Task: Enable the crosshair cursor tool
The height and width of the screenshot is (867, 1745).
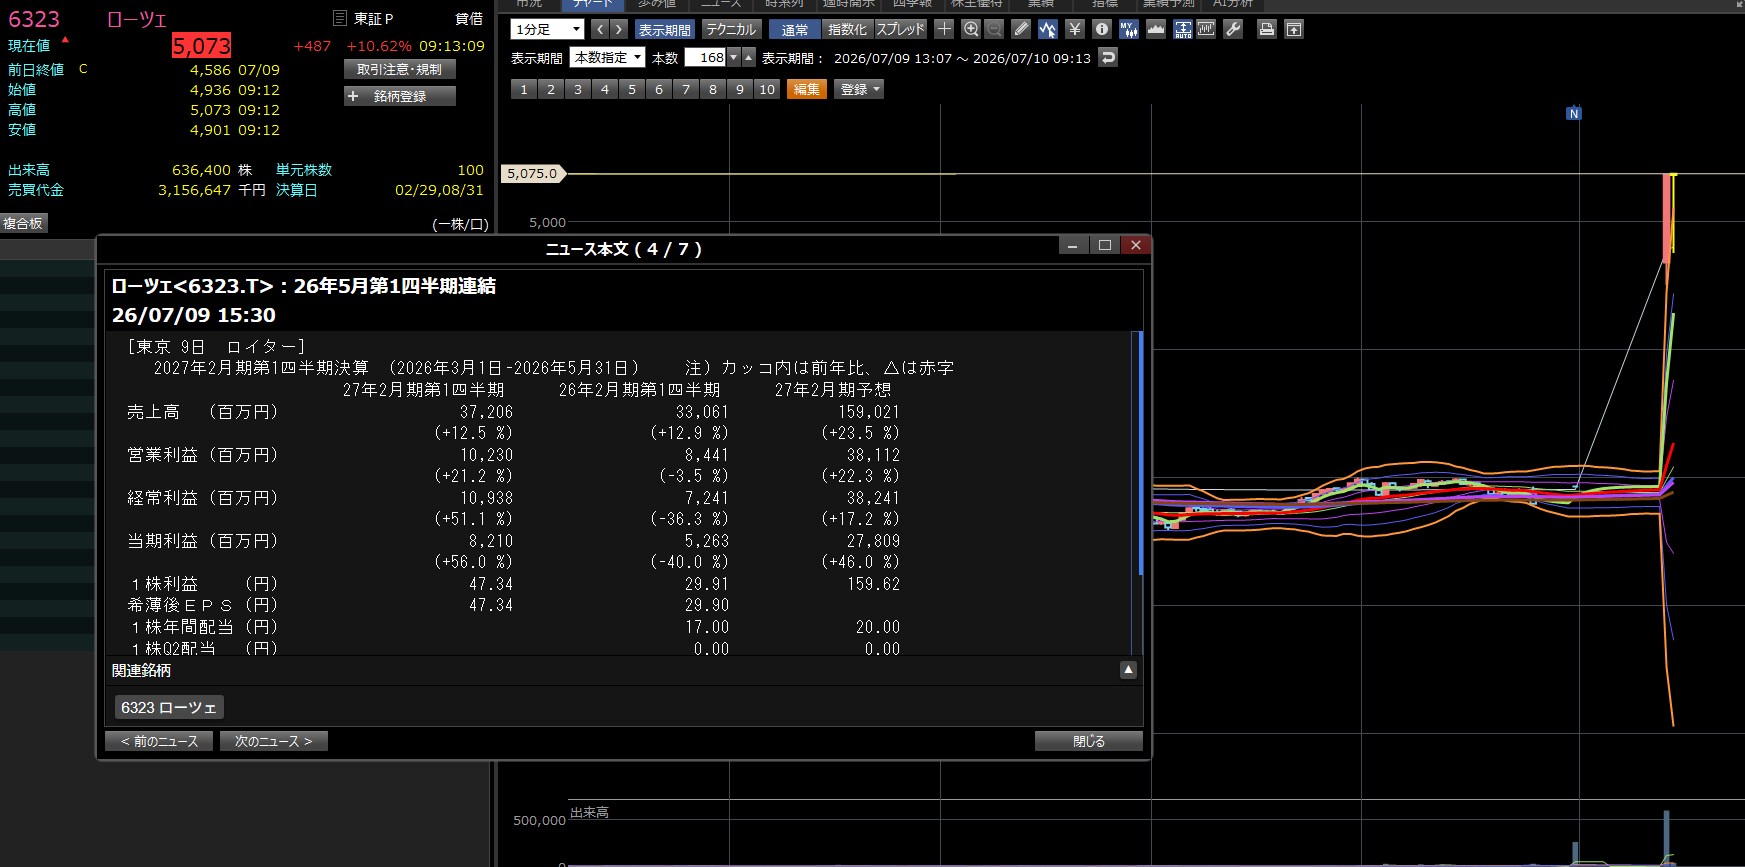Action: pyautogui.click(x=944, y=29)
